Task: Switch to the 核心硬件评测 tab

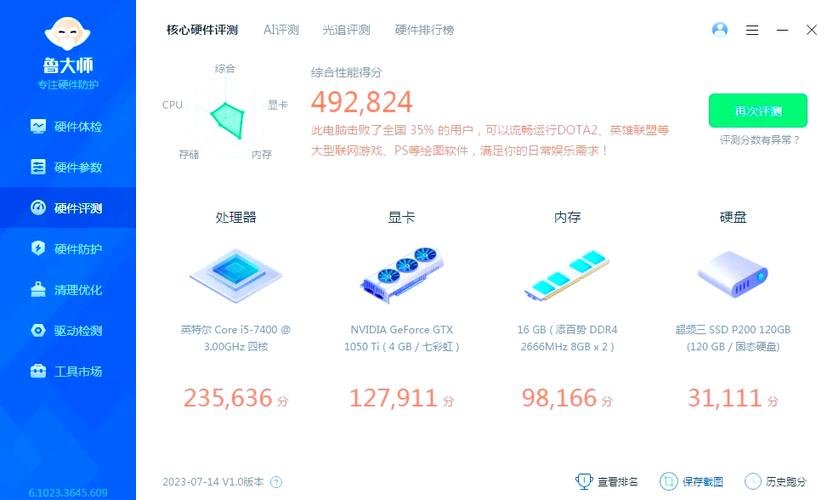Action: pos(202,30)
